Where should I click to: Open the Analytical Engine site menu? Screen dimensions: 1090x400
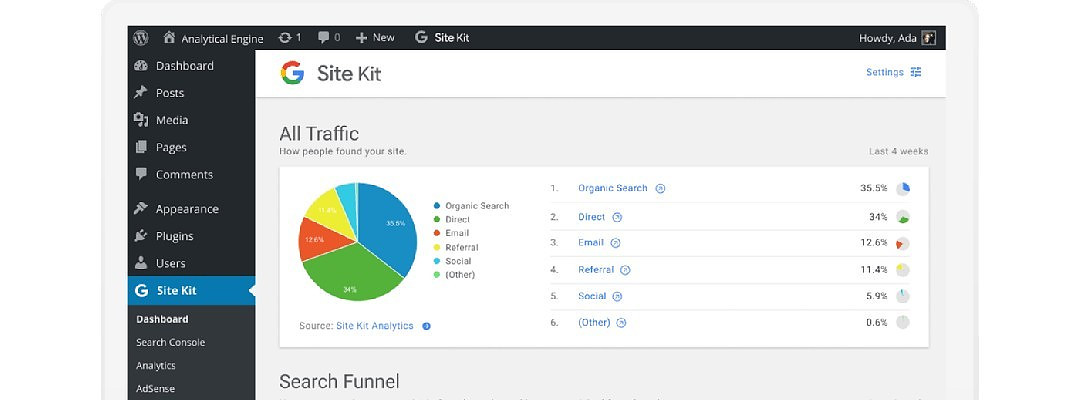[212, 38]
